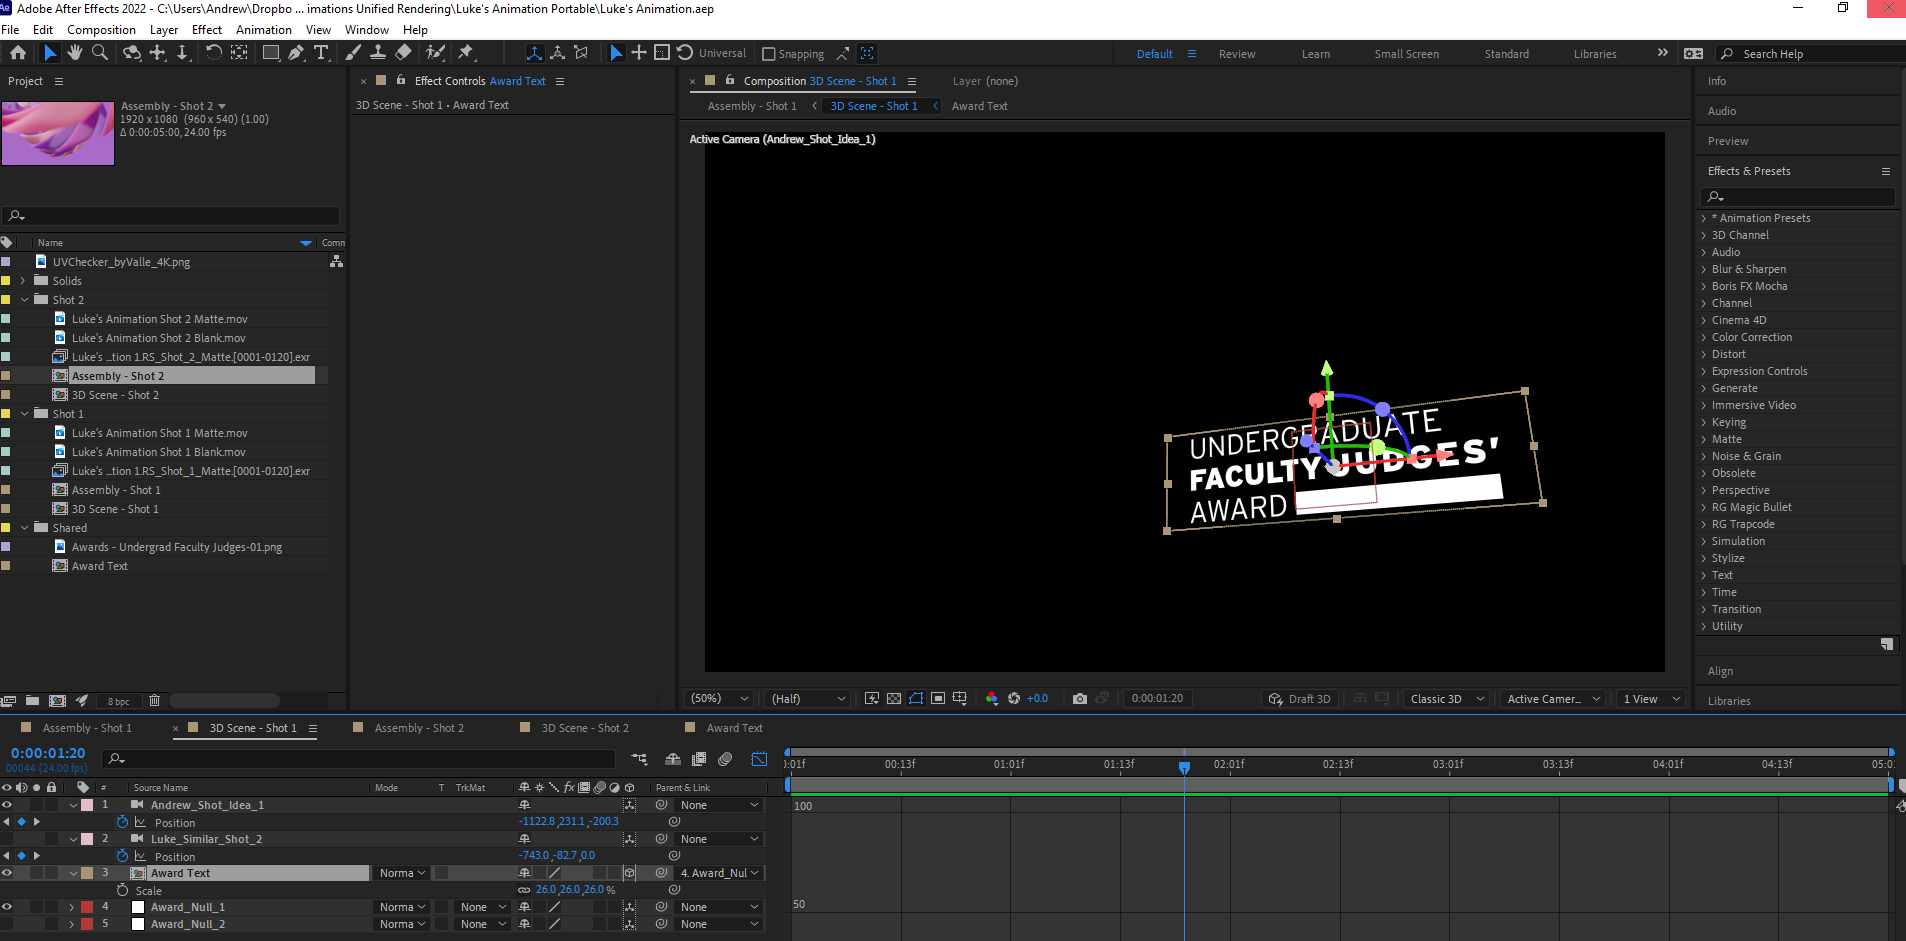Select the Hand tool in the toolbar
The width and height of the screenshot is (1906, 941).
click(x=75, y=53)
